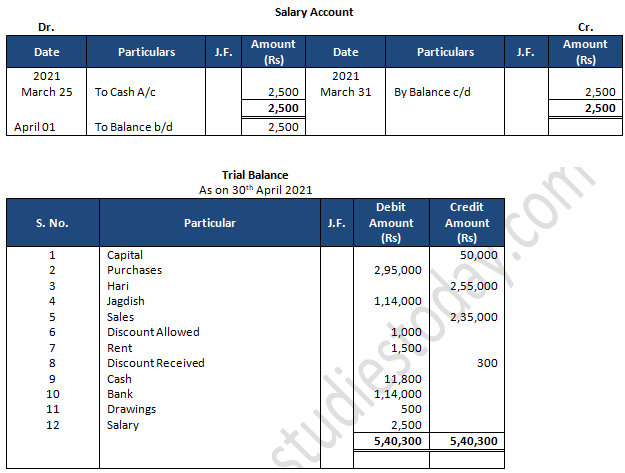
Task: Click the Purchases debit value 2,95,000
Action: [x=398, y=270]
